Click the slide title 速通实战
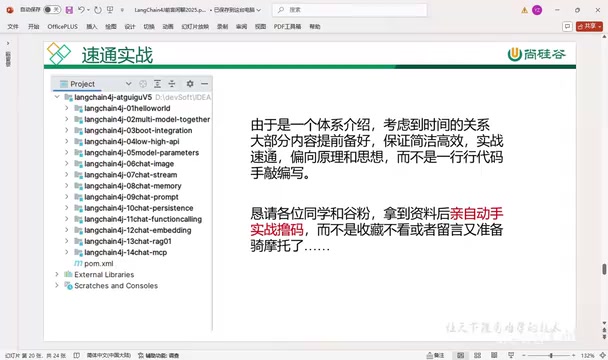The width and height of the screenshot is (608, 360). tap(117, 55)
